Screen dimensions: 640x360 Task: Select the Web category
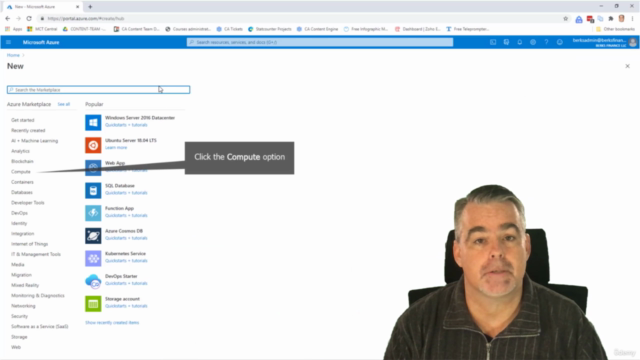[16, 347]
